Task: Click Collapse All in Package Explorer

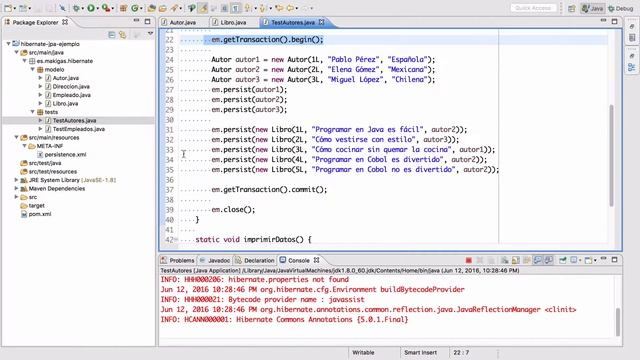Action: coord(111,35)
